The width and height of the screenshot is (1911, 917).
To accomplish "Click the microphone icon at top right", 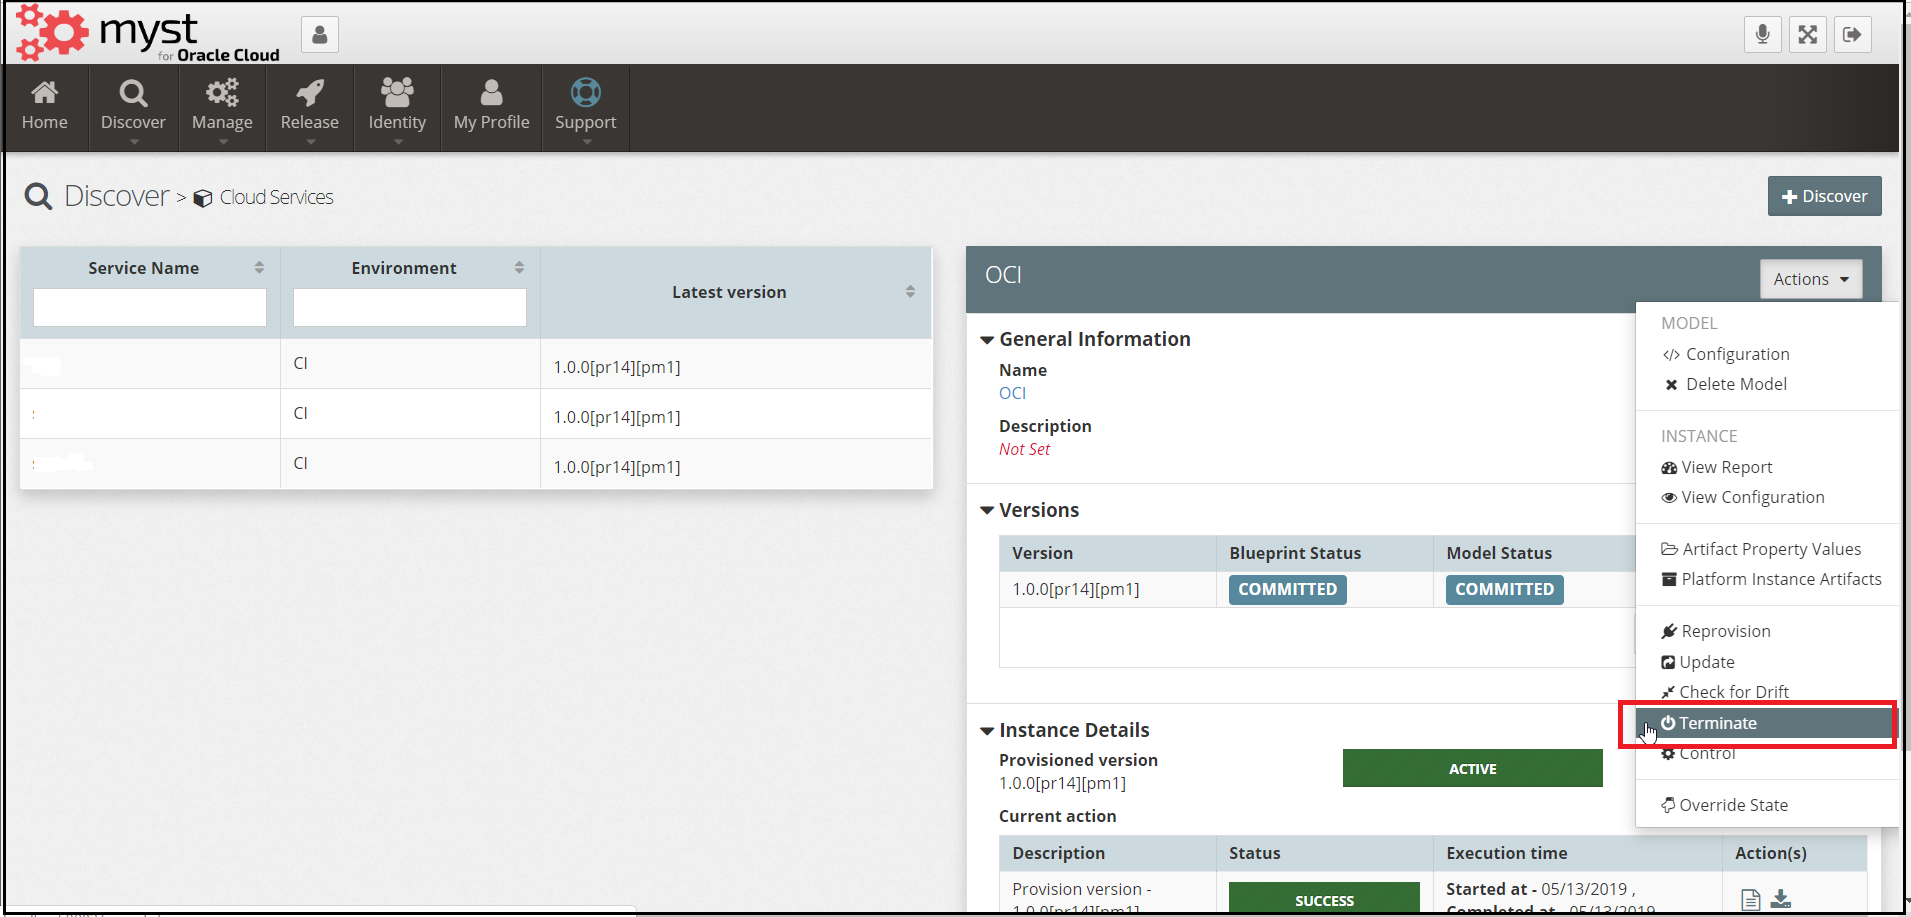I will tap(1762, 35).
